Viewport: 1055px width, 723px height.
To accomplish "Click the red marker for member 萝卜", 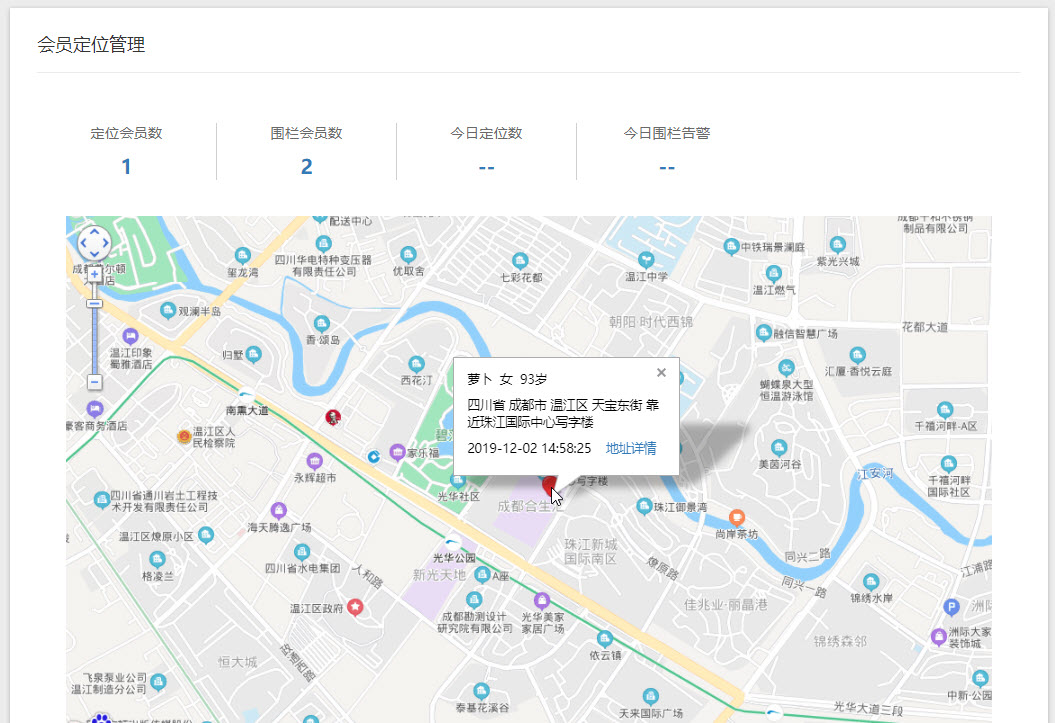I will (x=551, y=487).
